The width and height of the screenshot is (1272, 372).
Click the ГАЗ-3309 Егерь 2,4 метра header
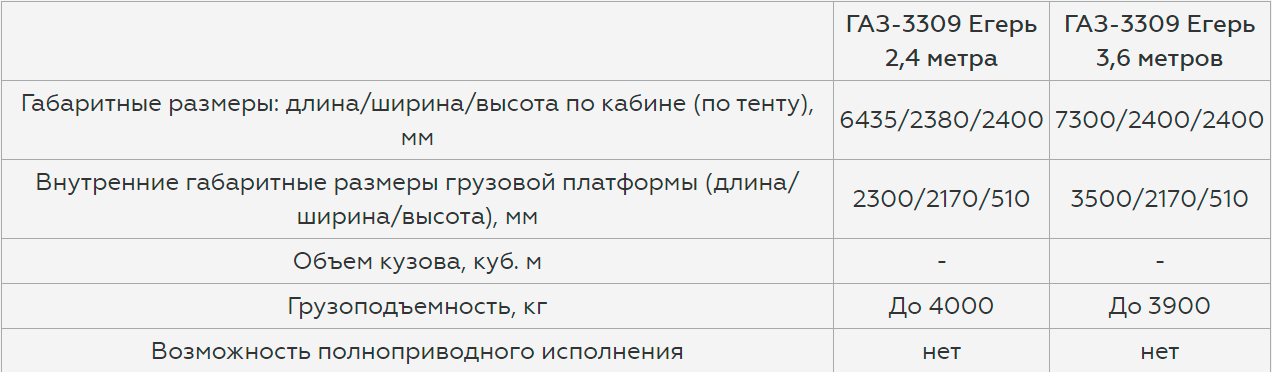(x=941, y=41)
